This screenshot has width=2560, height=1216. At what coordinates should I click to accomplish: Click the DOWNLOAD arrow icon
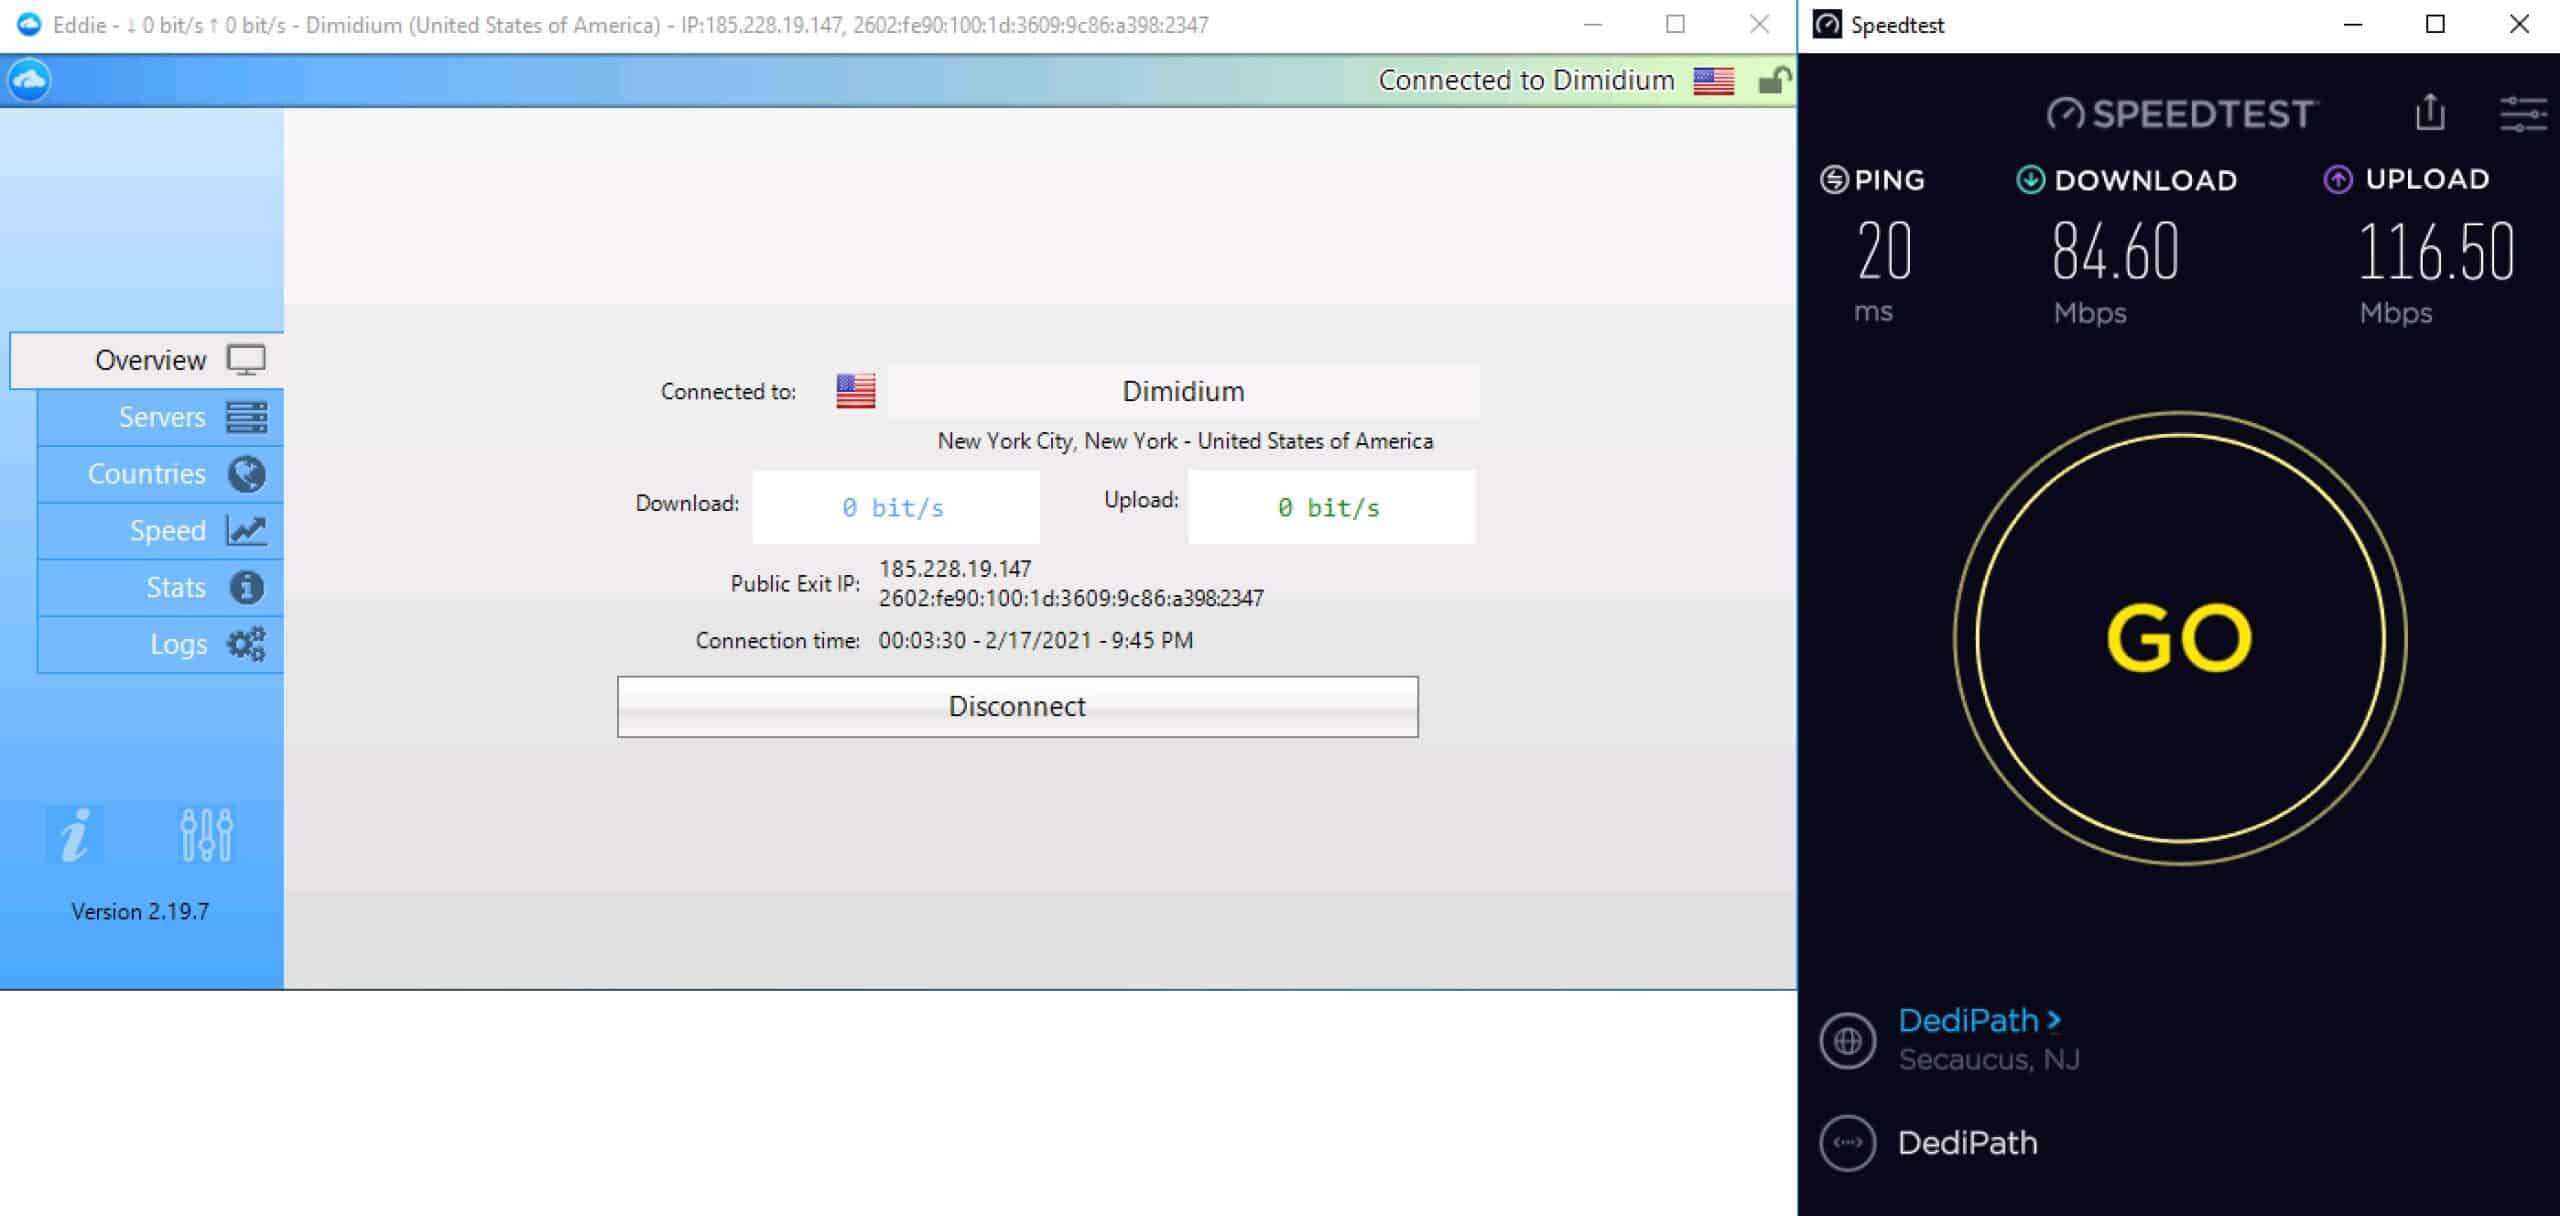point(2030,180)
